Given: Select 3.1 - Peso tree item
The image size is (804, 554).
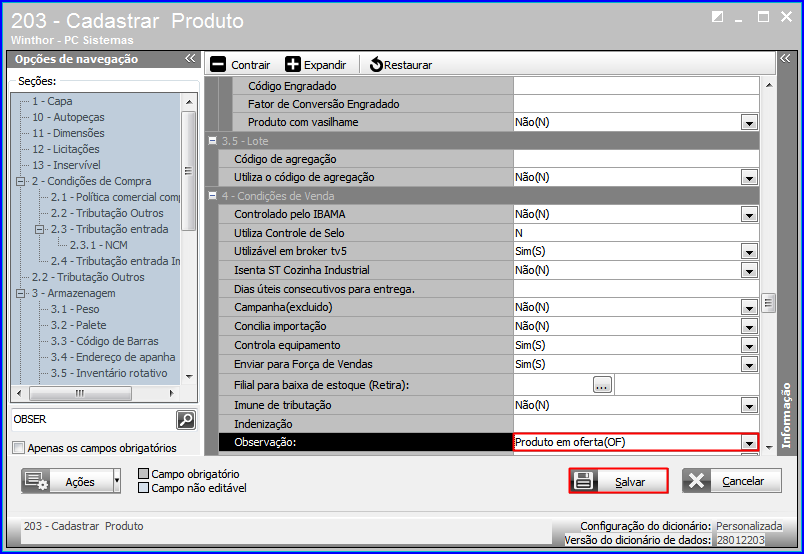Looking at the screenshot, I should pyautogui.click(x=75, y=309).
